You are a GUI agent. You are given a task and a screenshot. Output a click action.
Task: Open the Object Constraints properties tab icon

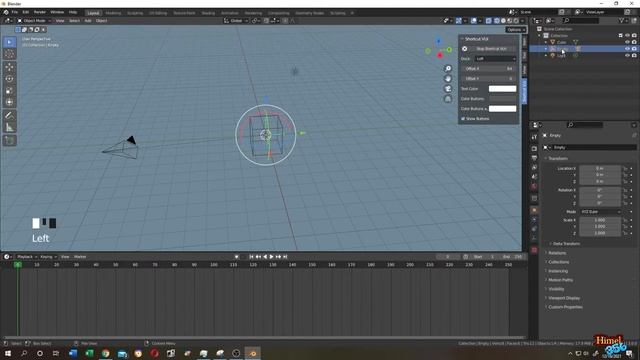[x=534, y=229]
